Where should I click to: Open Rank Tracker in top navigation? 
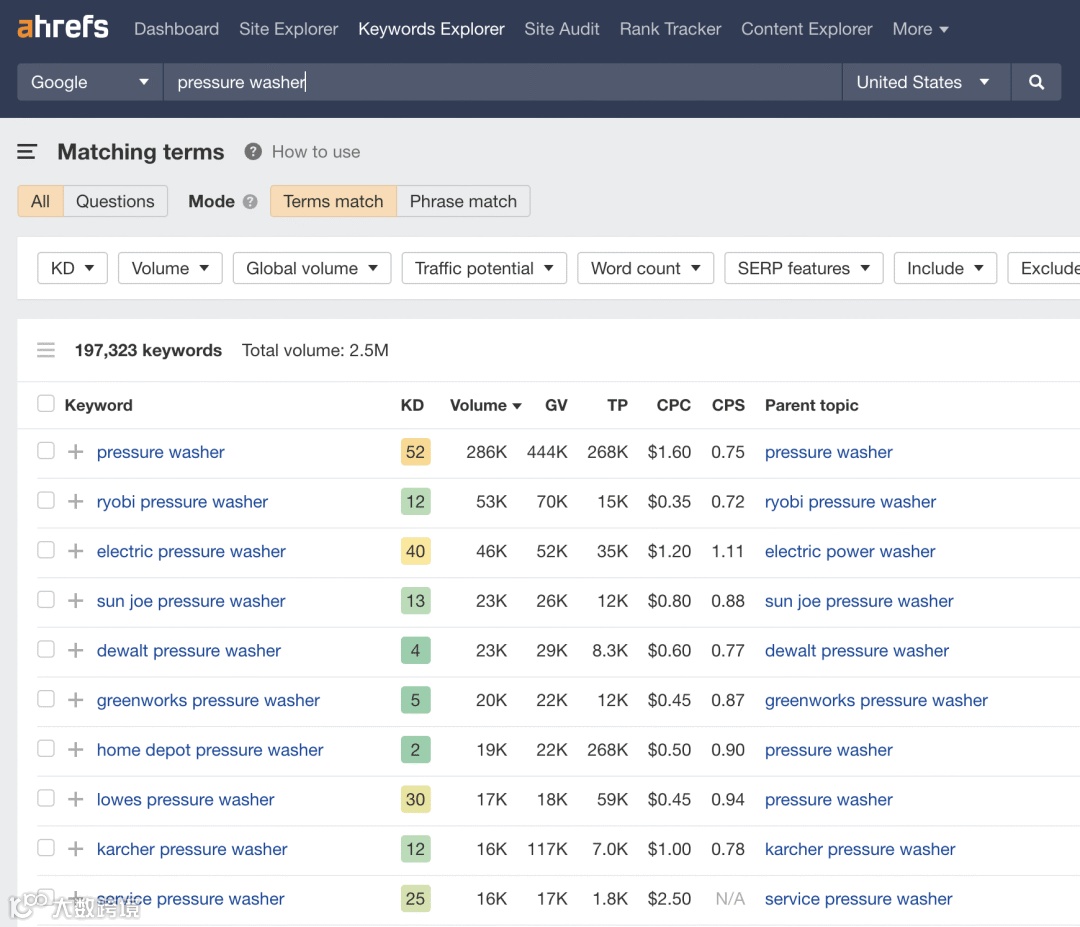point(670,29)
